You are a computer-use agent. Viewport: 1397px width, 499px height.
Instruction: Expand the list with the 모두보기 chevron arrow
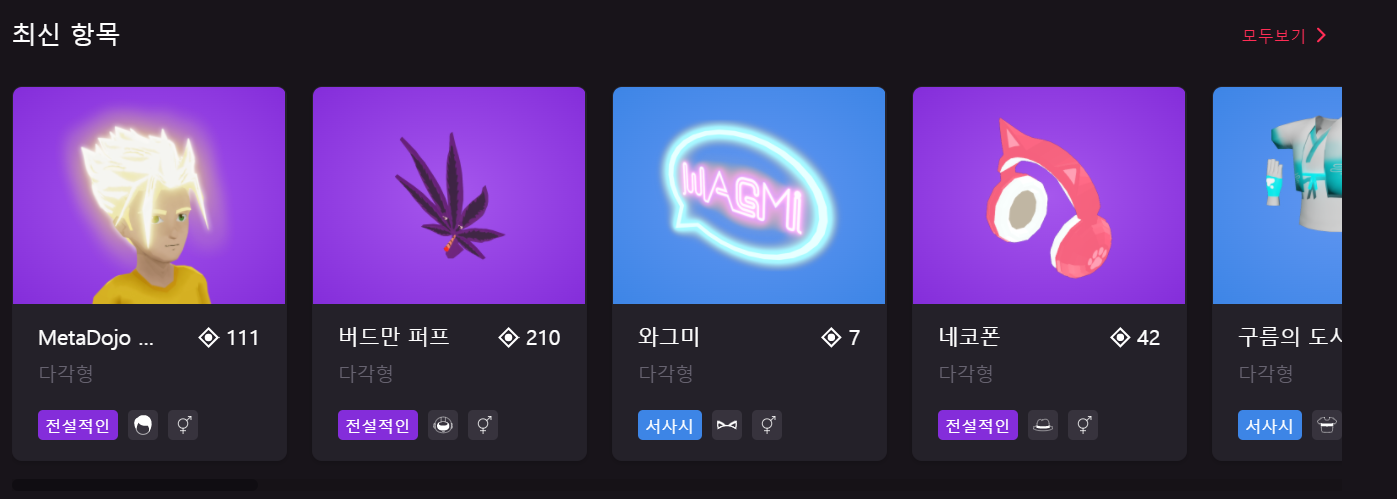(1321, 35)
